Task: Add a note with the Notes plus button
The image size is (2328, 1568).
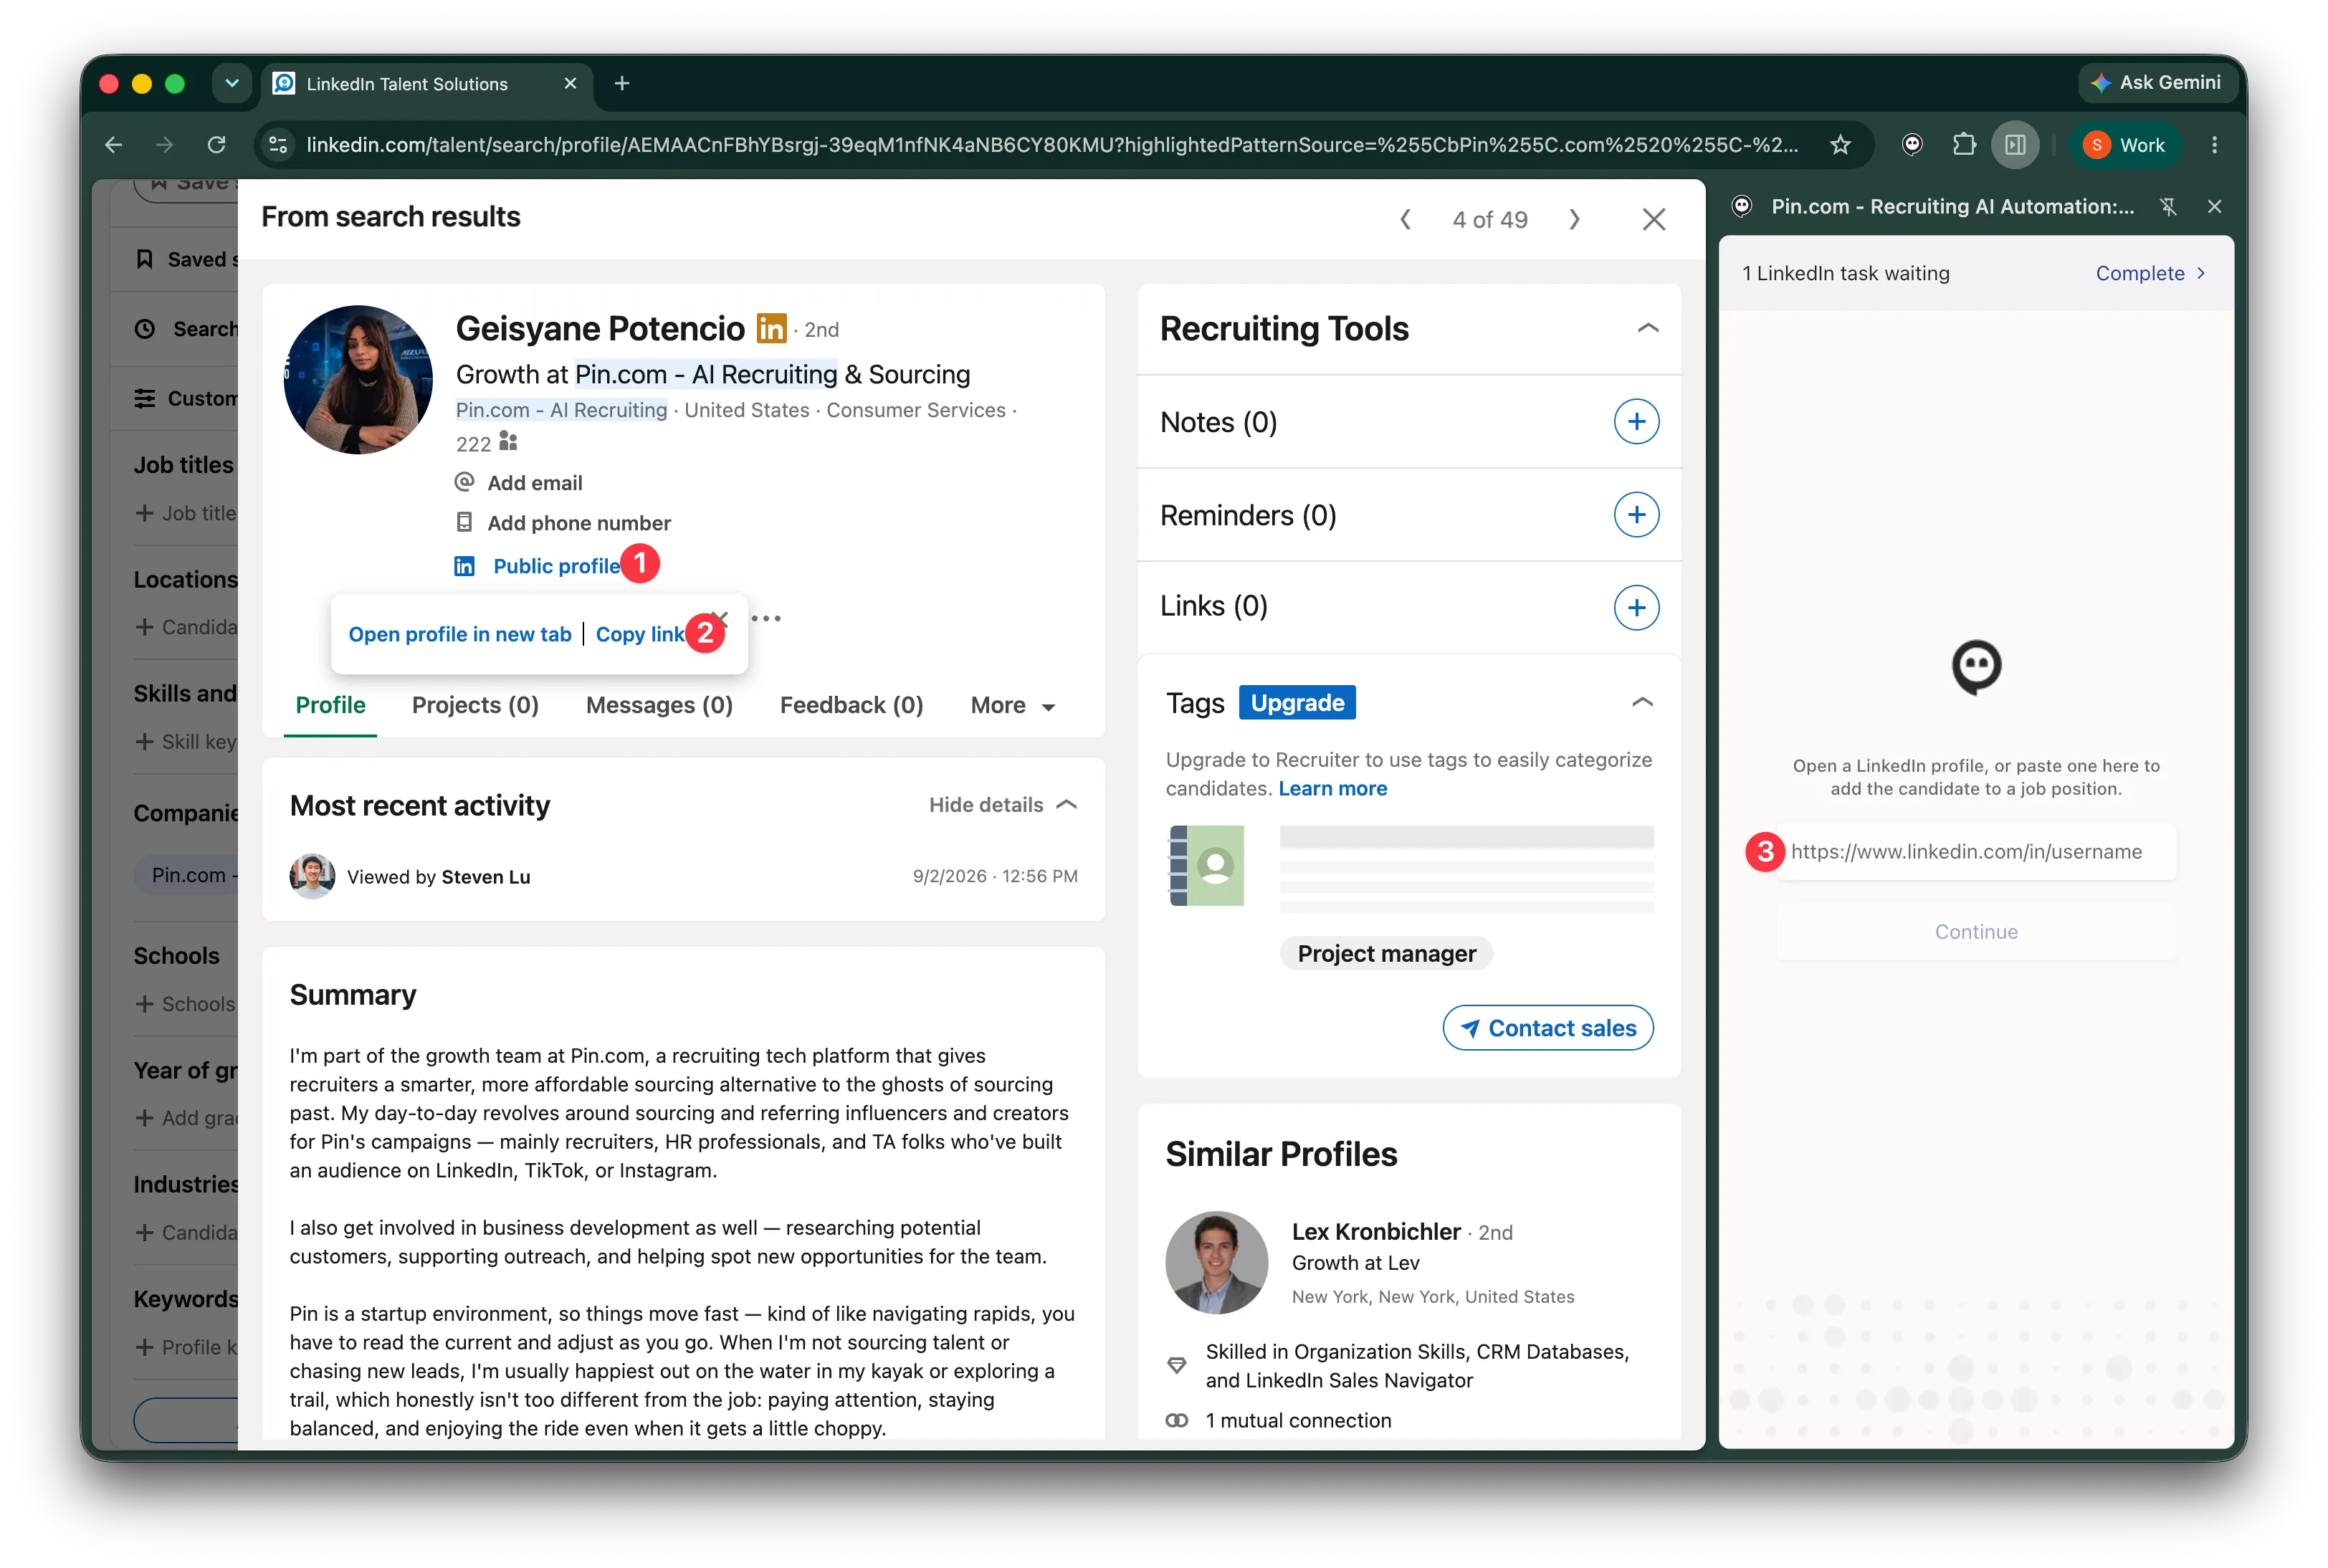Action: (1636, 422)
